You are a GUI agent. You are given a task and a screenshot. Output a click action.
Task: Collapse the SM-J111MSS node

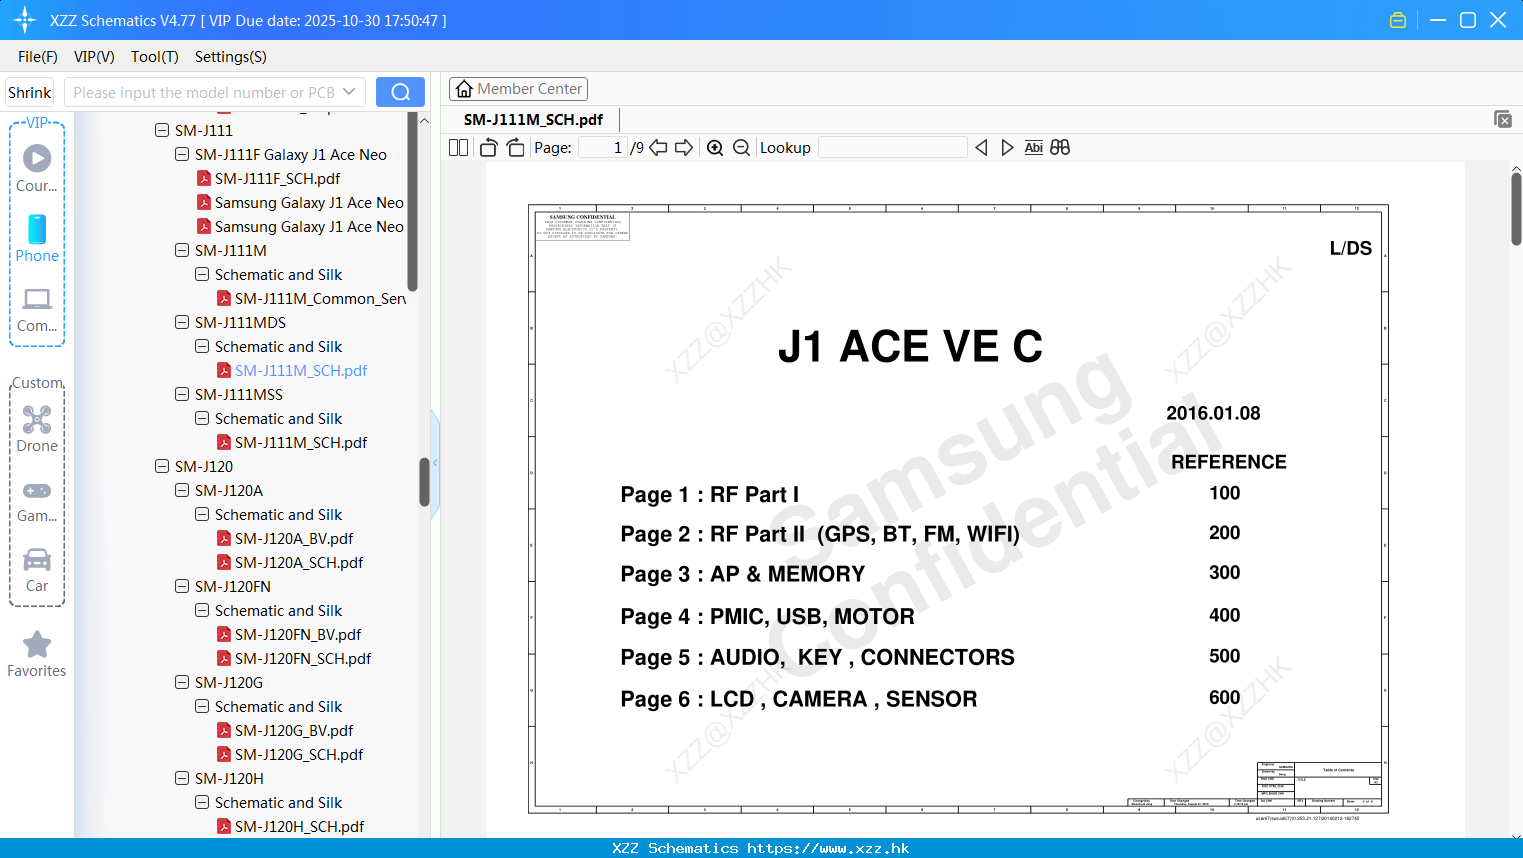(182, 394)
